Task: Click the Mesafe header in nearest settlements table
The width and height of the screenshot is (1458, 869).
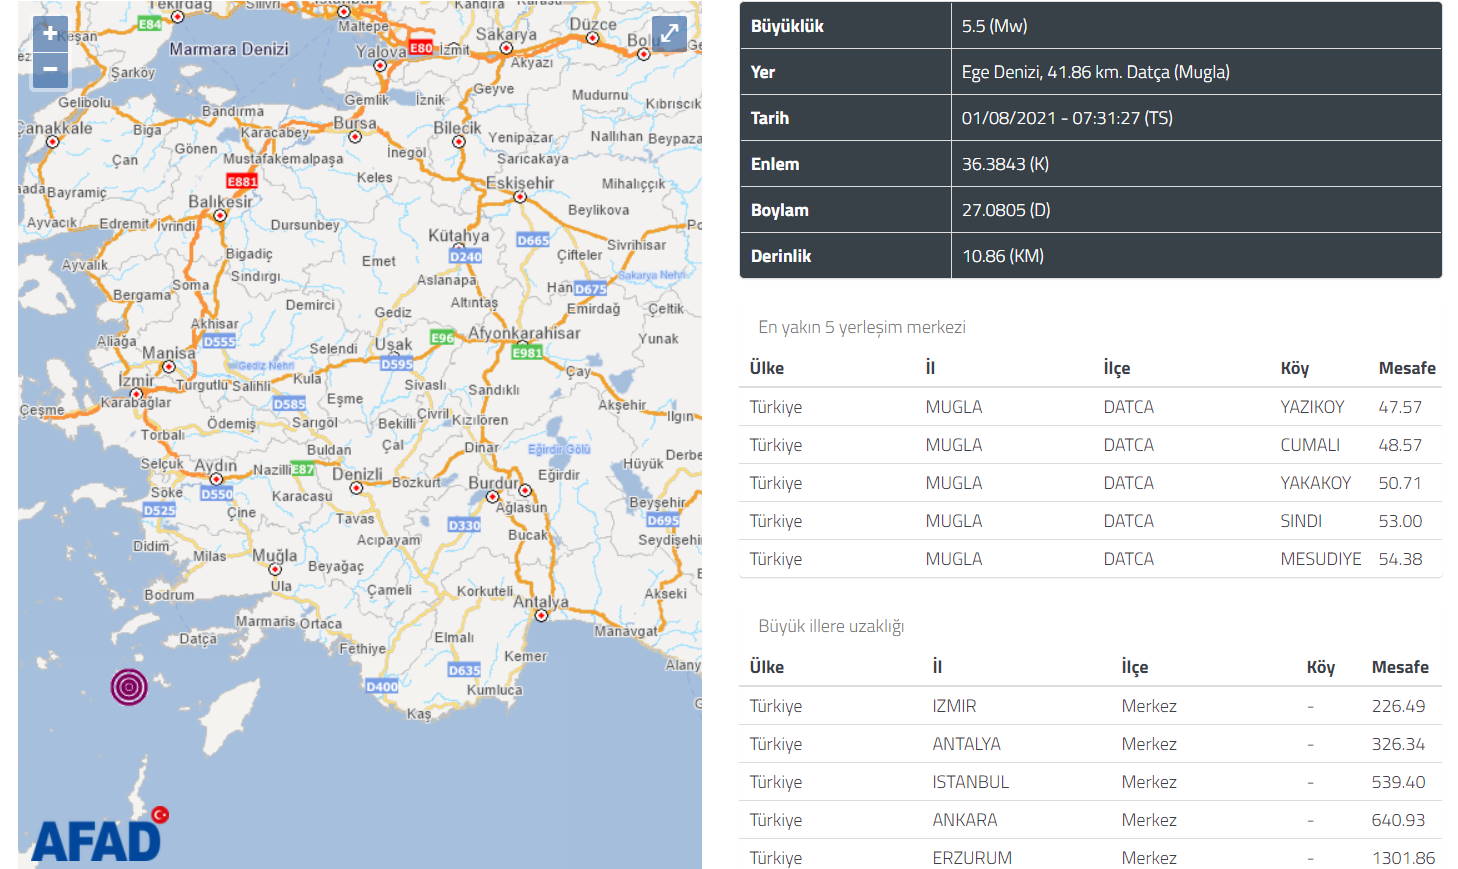Action: pyautogui.click(x=1406, y=368)
